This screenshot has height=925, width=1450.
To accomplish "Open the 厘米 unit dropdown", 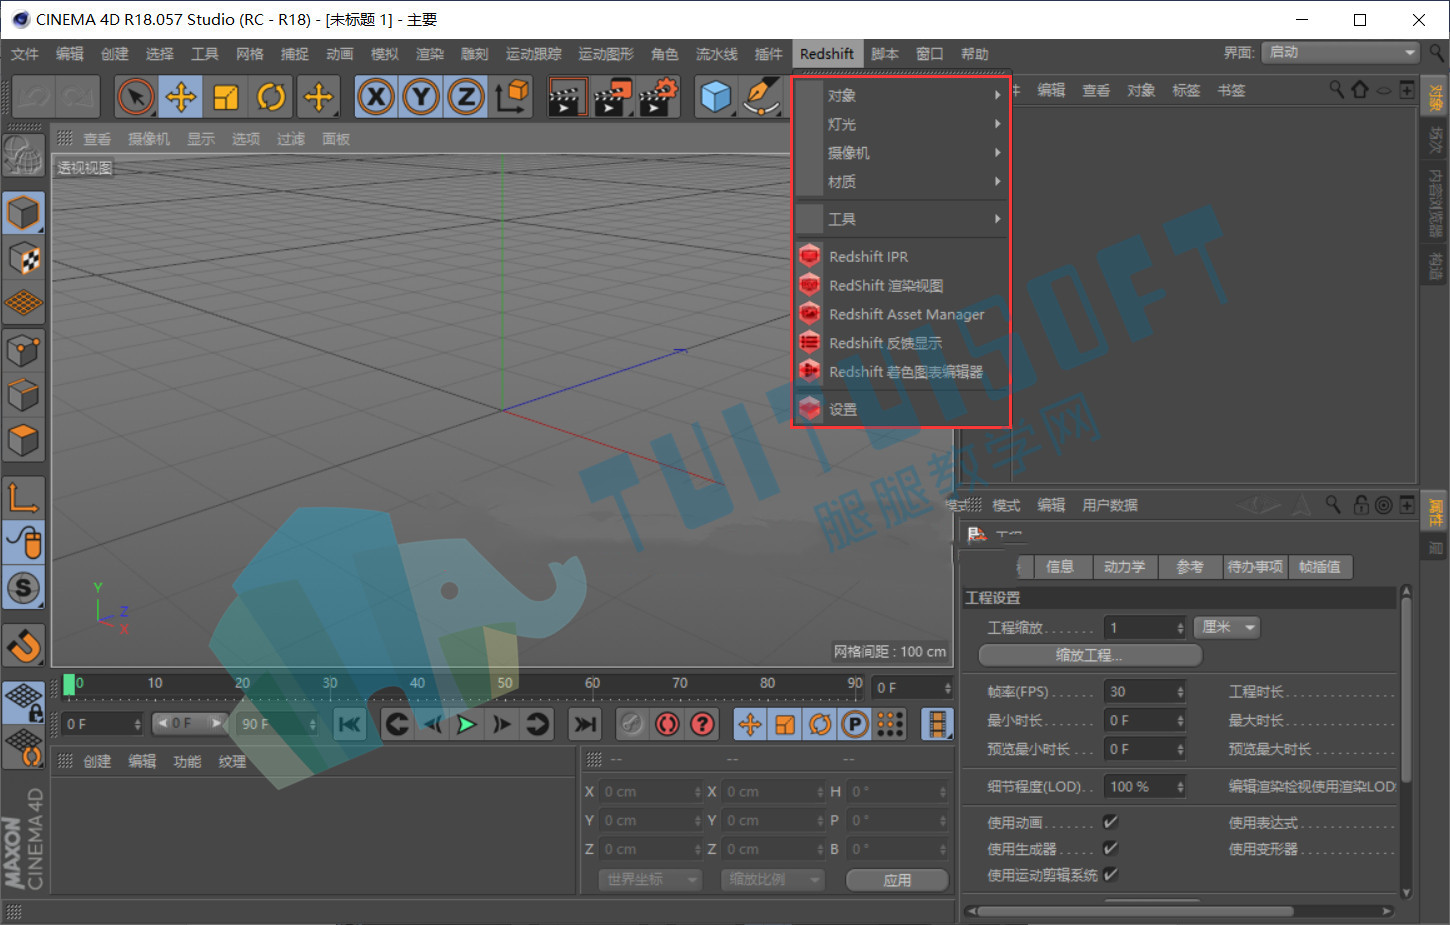I will click(x=1227, y=627).
